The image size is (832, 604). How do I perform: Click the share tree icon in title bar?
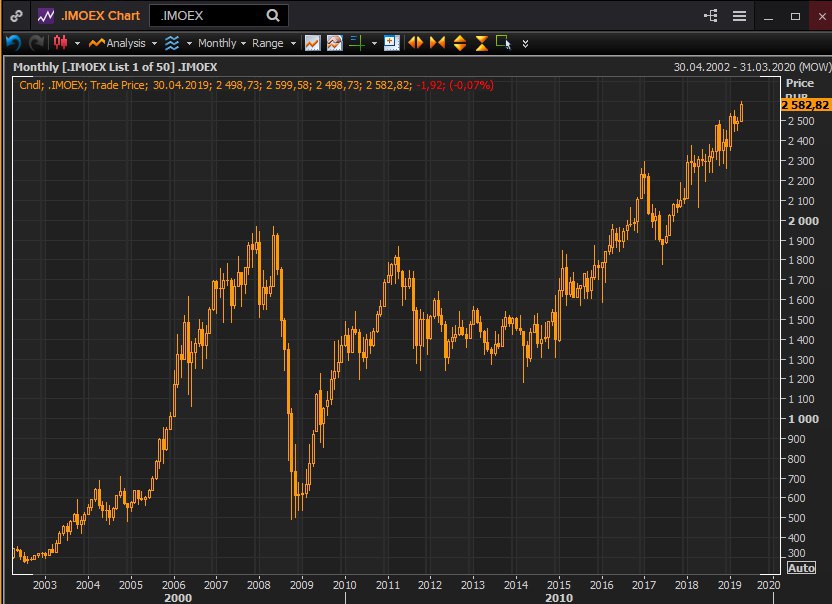pyautogui.click(x=710, y=16)
